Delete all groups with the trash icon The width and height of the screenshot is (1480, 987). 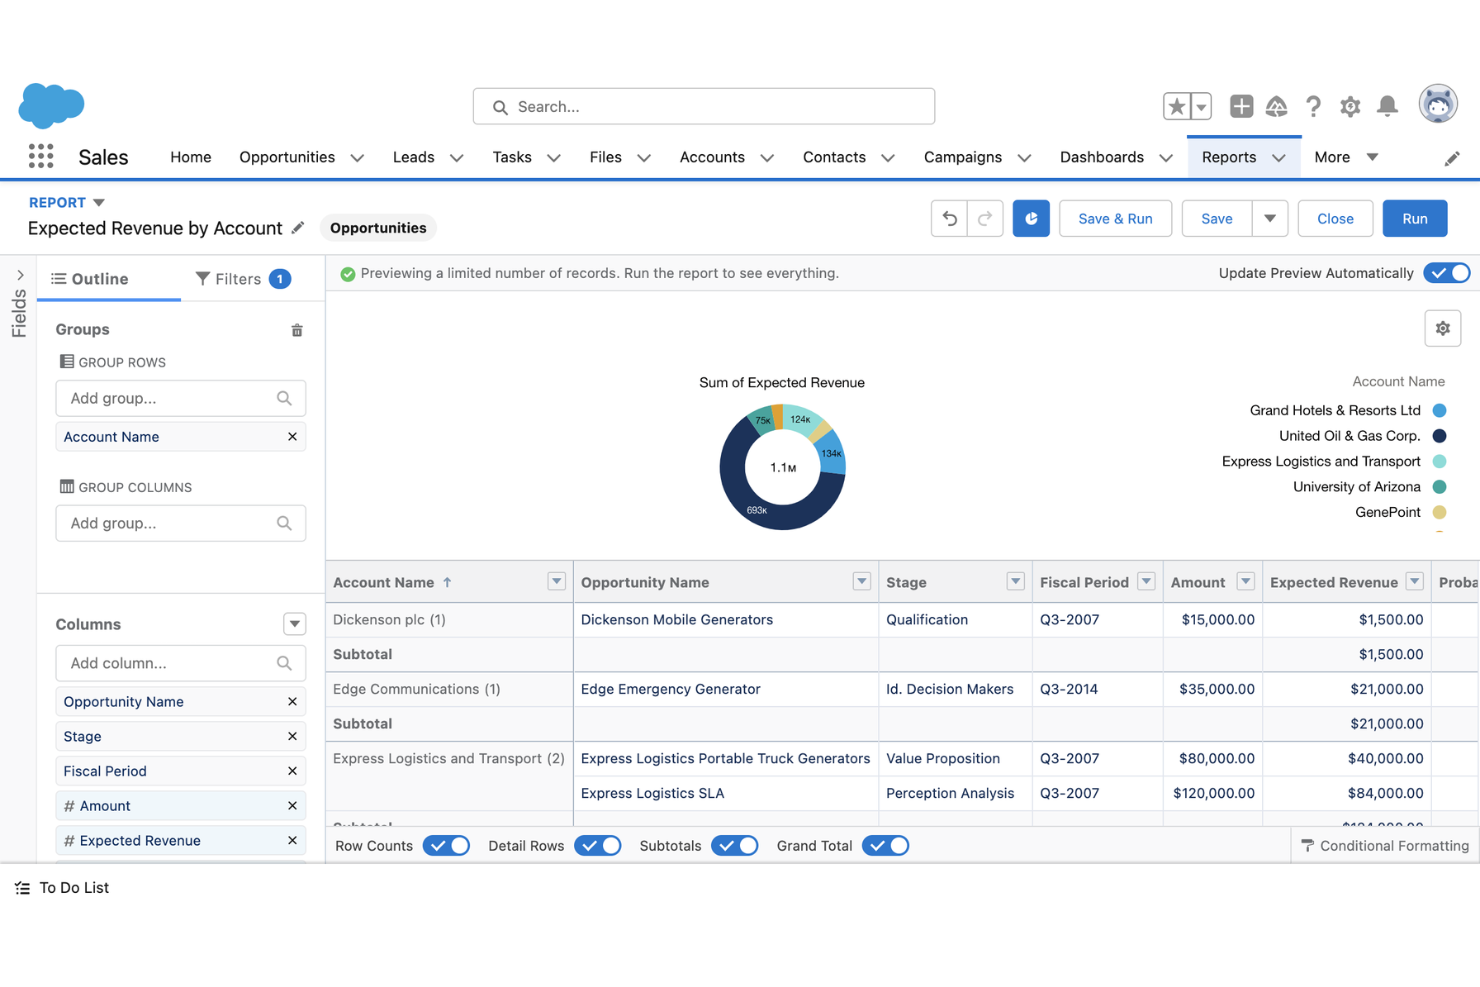(x=296, y=329)
